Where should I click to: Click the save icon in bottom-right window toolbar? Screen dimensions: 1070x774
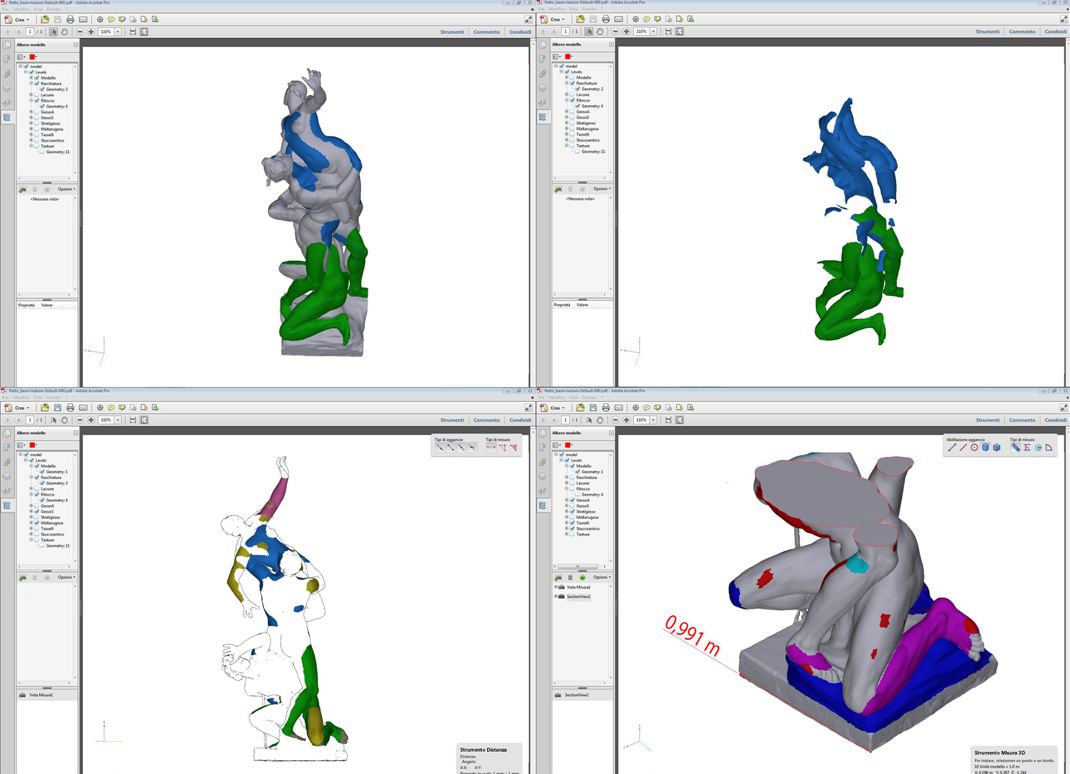593,407
